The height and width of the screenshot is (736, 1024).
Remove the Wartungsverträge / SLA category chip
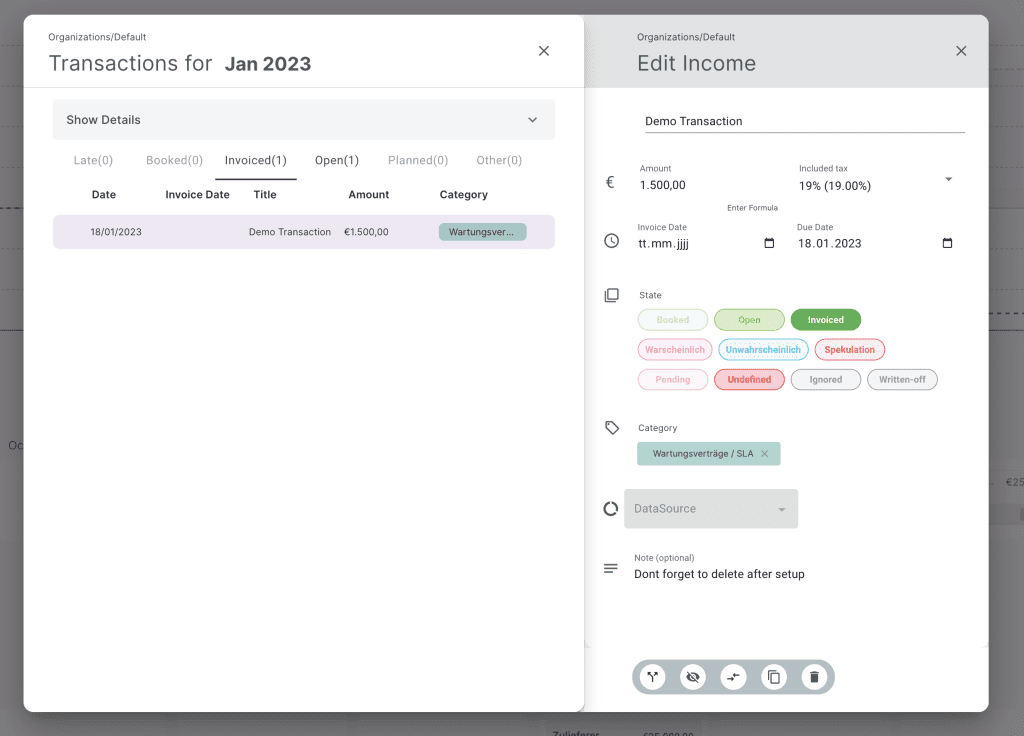click(x=765, y=454)
